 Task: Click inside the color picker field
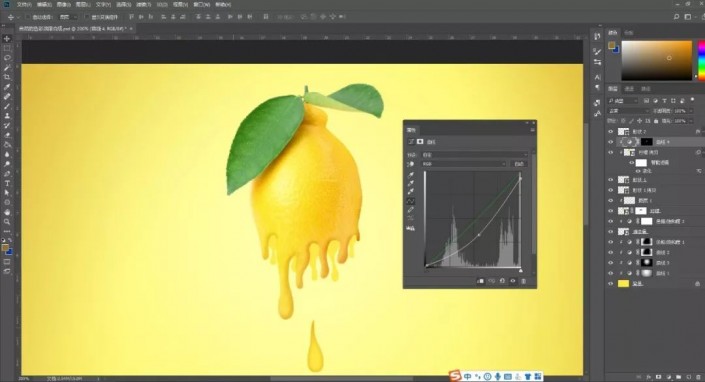click(x=657, y=61)
